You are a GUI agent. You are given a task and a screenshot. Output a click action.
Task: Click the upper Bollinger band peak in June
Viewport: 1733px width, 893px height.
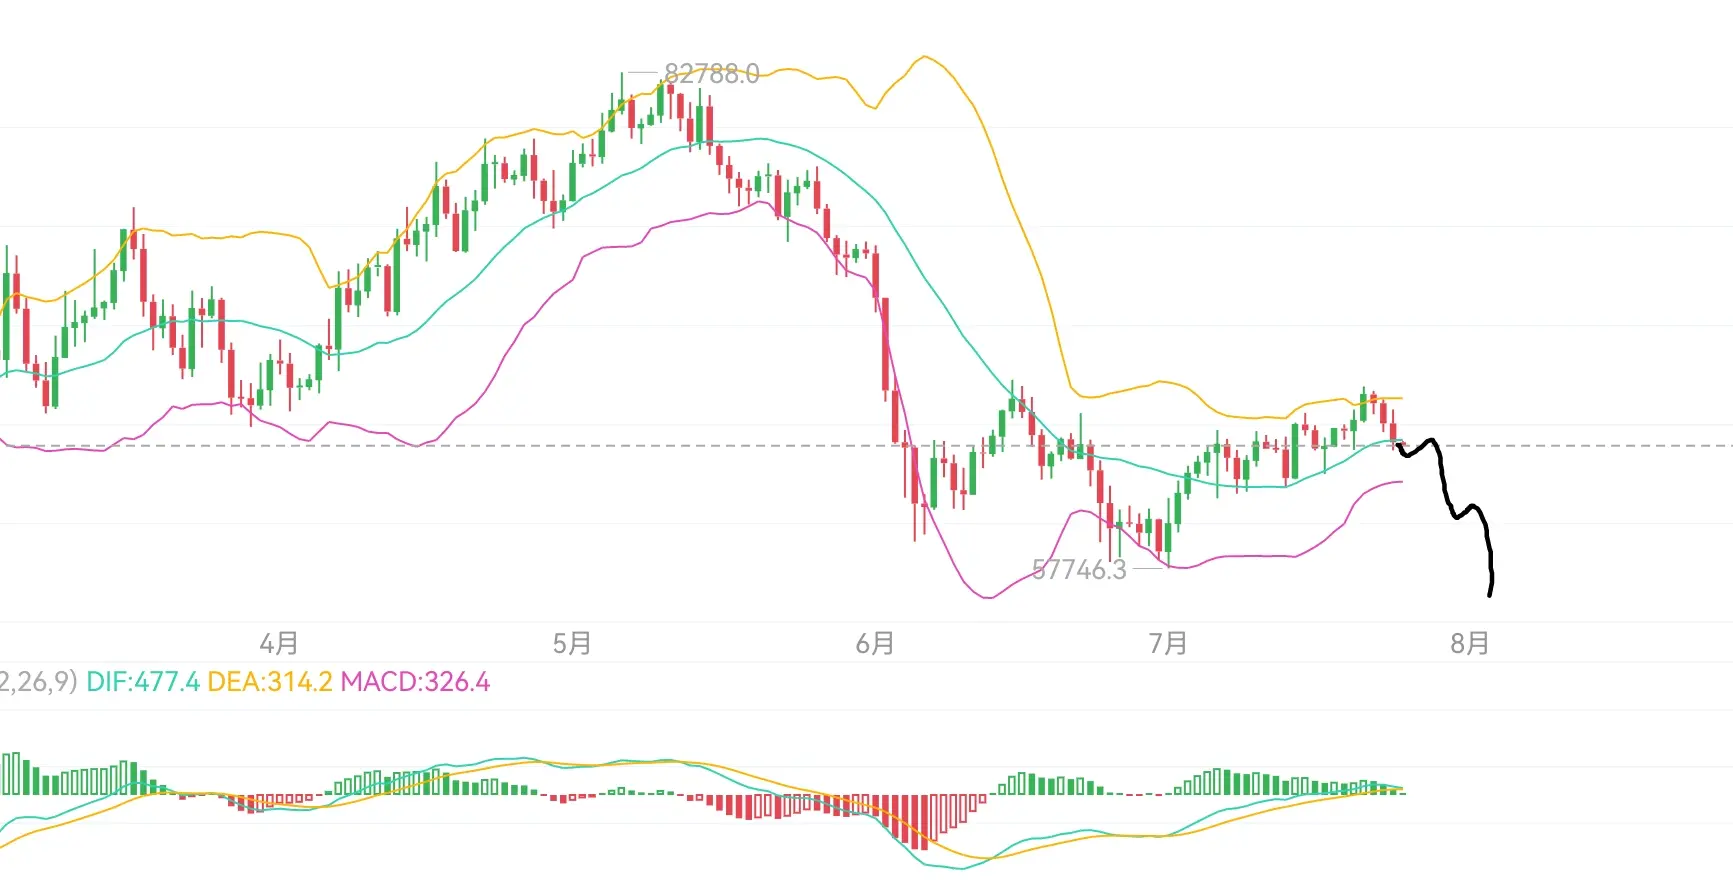925,58
